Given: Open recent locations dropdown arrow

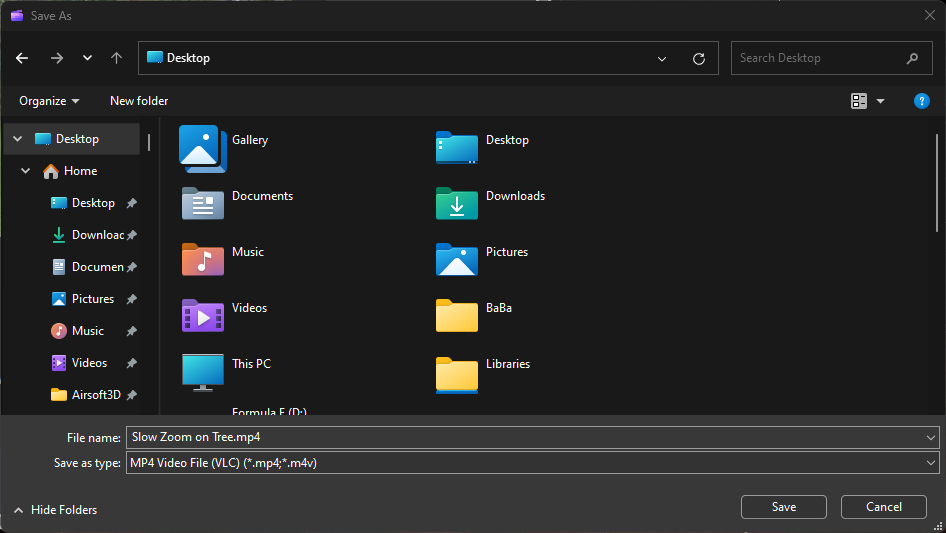Looking at the screenshot, I should click(x=87, y=58).
